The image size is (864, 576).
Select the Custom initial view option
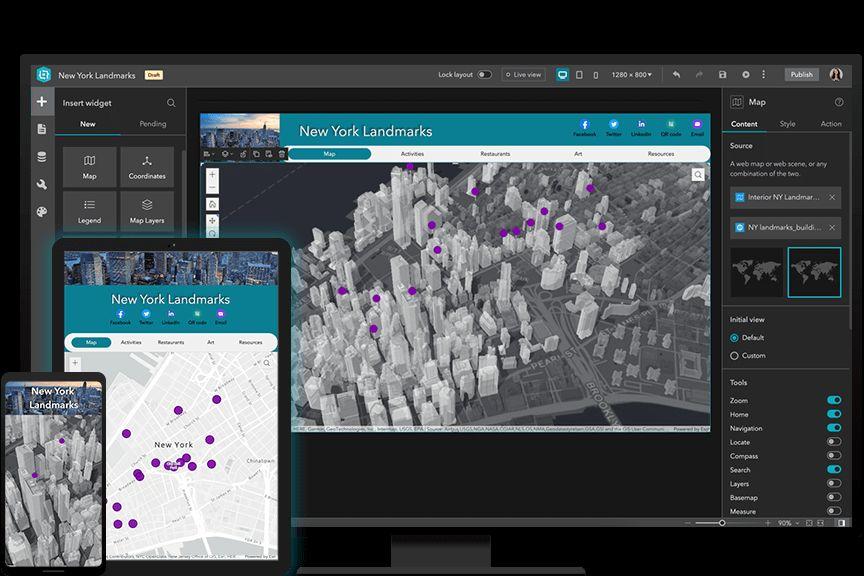pyautogui.click(x=735, y=356)
